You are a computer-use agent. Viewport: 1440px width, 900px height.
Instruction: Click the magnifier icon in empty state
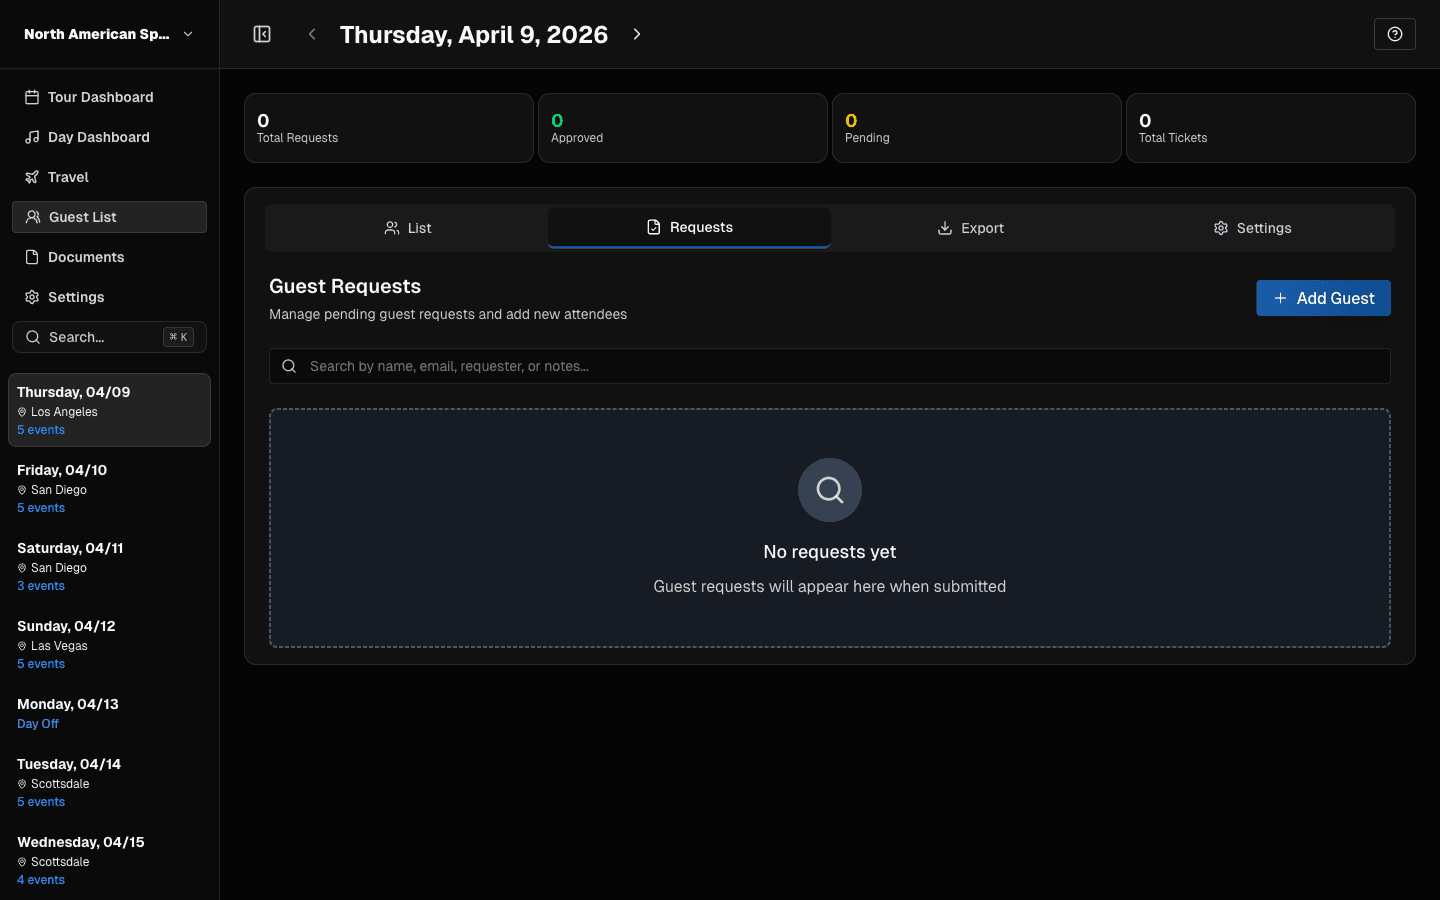829,490
